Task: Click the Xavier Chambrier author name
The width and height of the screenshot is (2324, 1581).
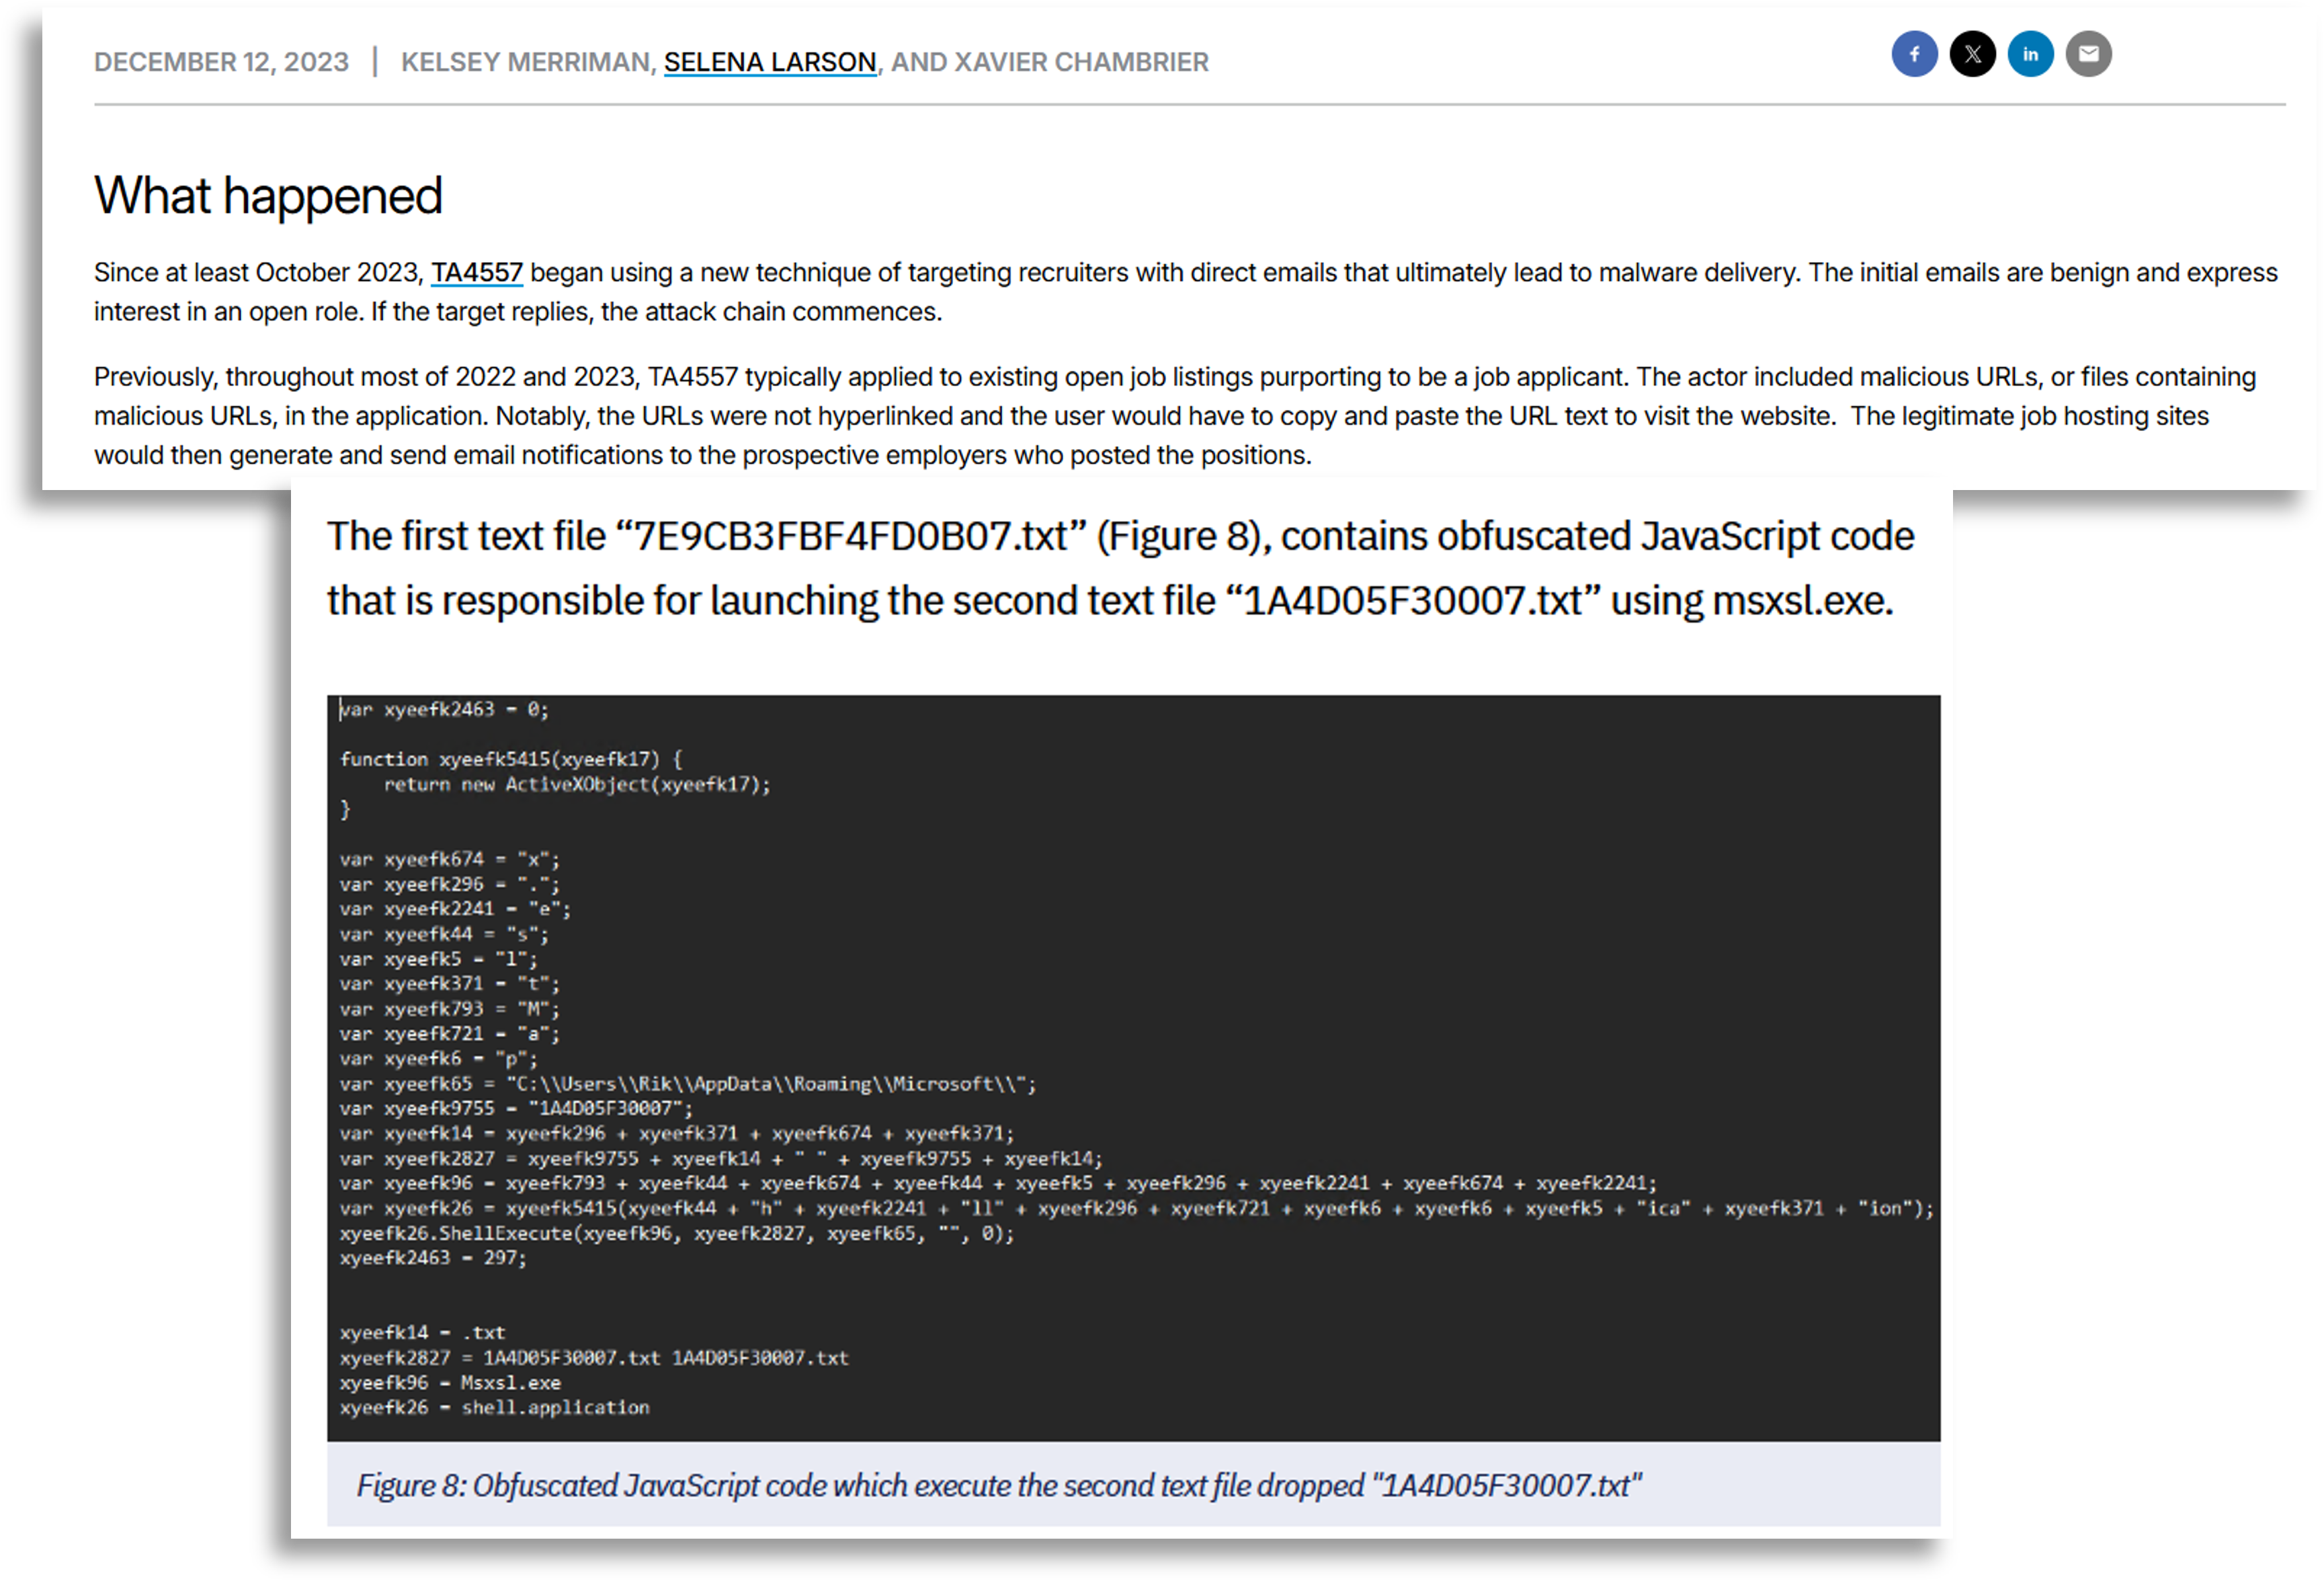Action: [1081, 62]
